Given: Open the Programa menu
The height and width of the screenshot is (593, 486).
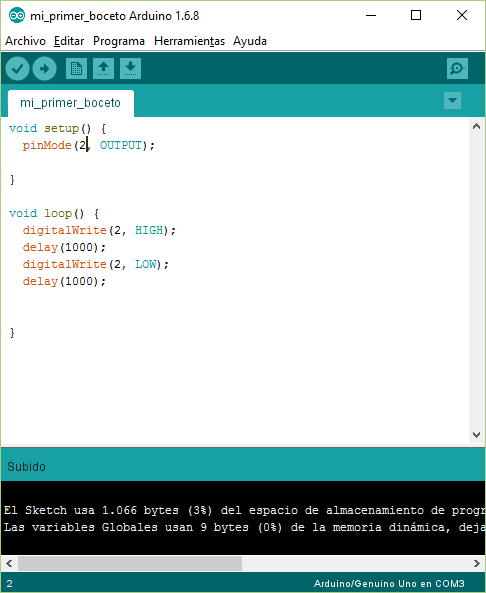Looking at the screenshot, I should tap(119, 41).
